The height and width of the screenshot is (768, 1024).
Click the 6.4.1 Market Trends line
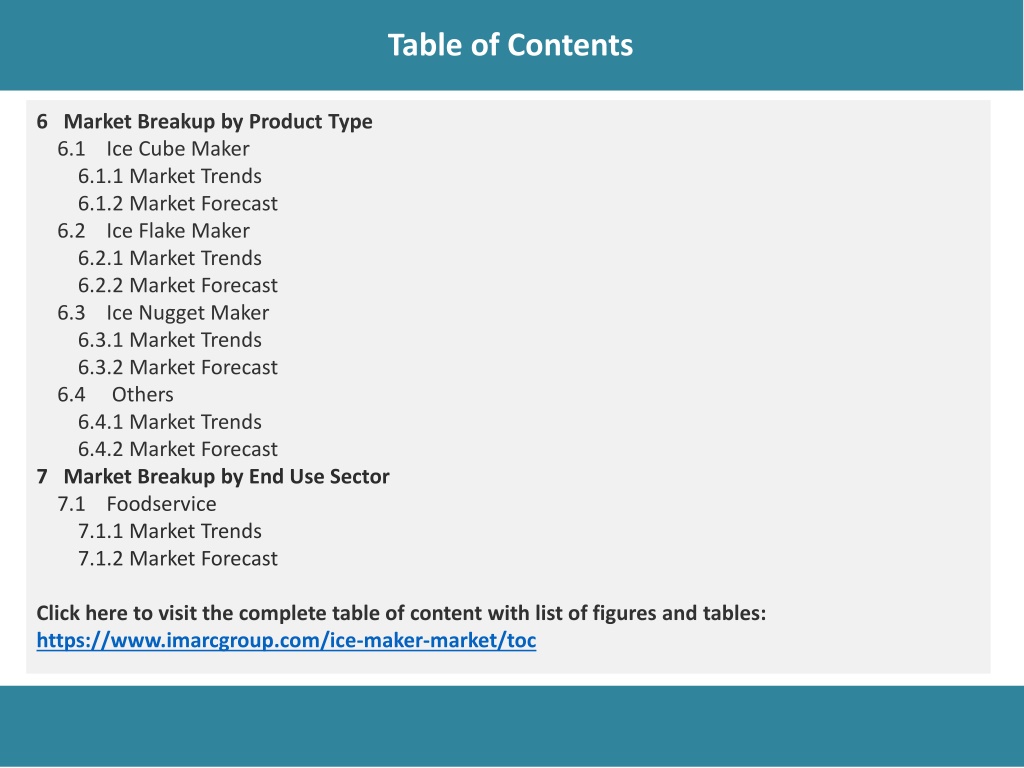click(x=170, y=423)
